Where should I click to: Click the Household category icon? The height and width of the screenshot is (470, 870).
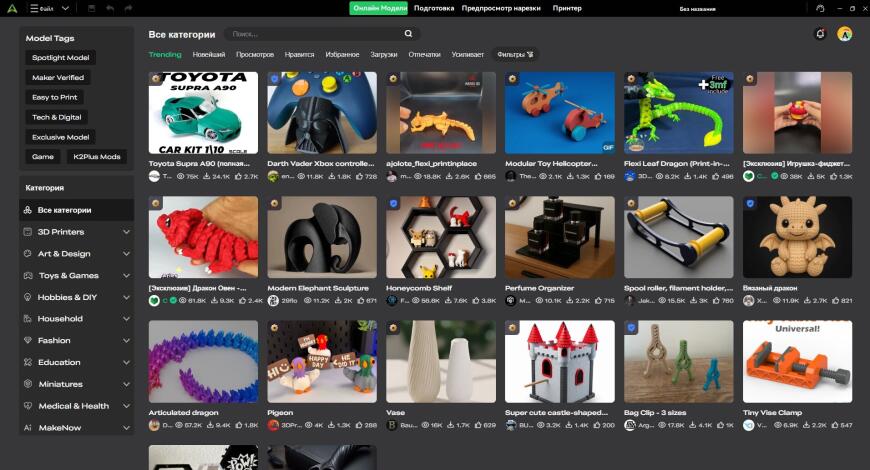pos(28,319)
